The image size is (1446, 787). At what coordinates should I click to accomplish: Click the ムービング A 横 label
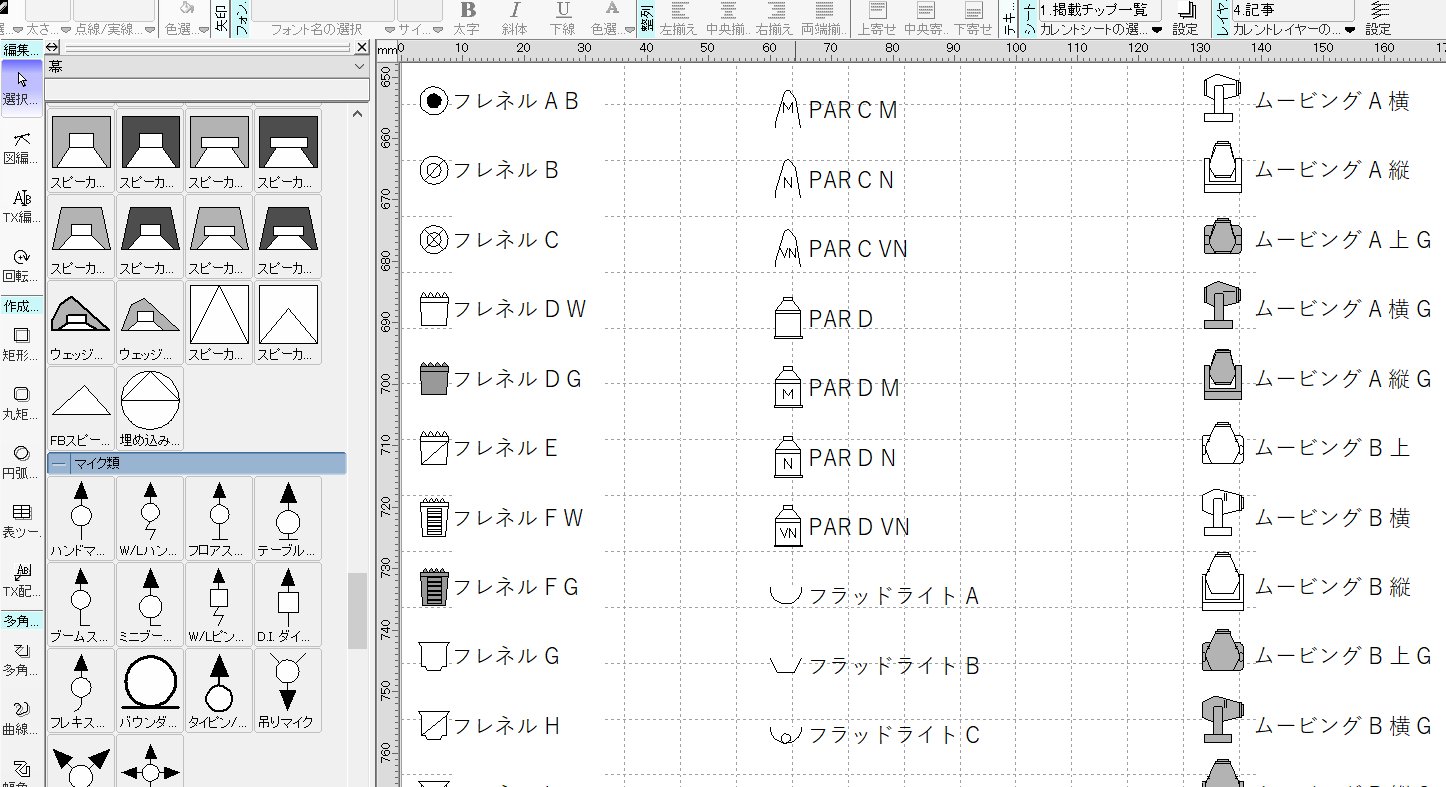tap(1332, 101)
